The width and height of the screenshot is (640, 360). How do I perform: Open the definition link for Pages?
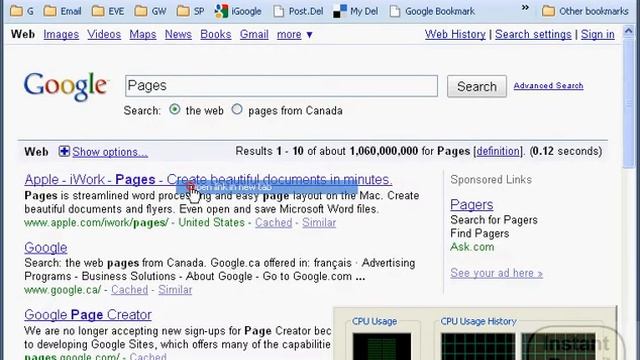498,151
